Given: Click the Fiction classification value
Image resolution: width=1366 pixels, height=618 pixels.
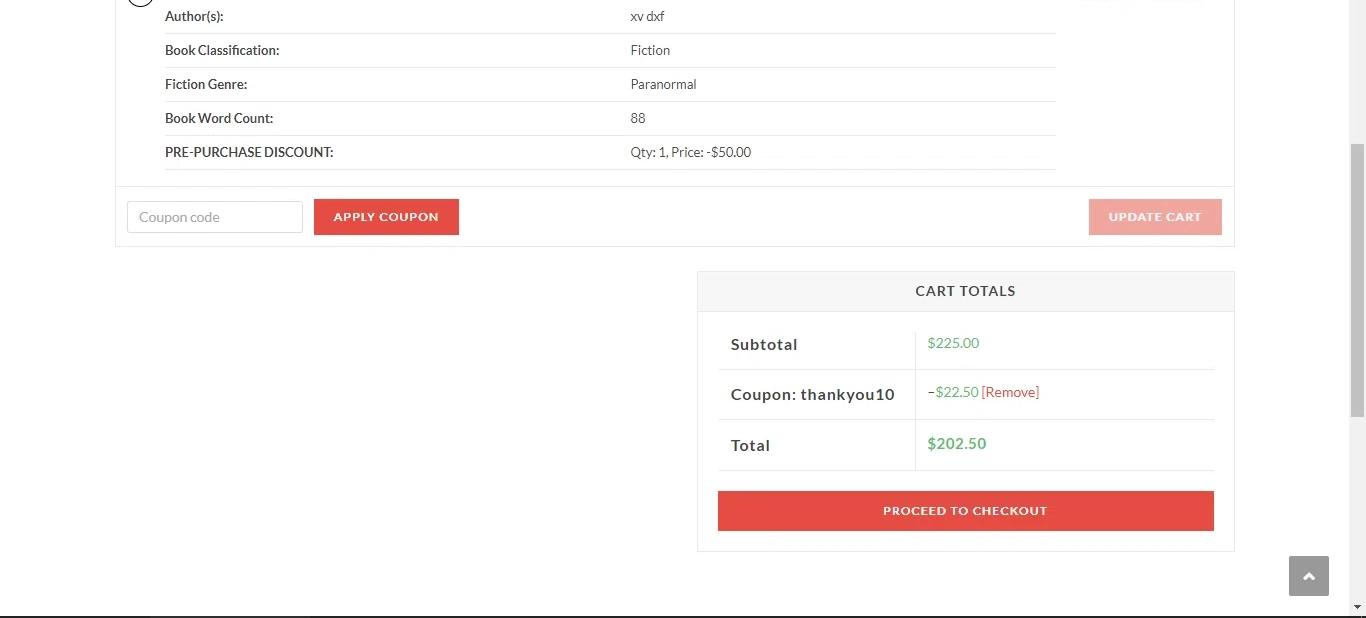Looking at the screenshot, I should click(650, 50).
